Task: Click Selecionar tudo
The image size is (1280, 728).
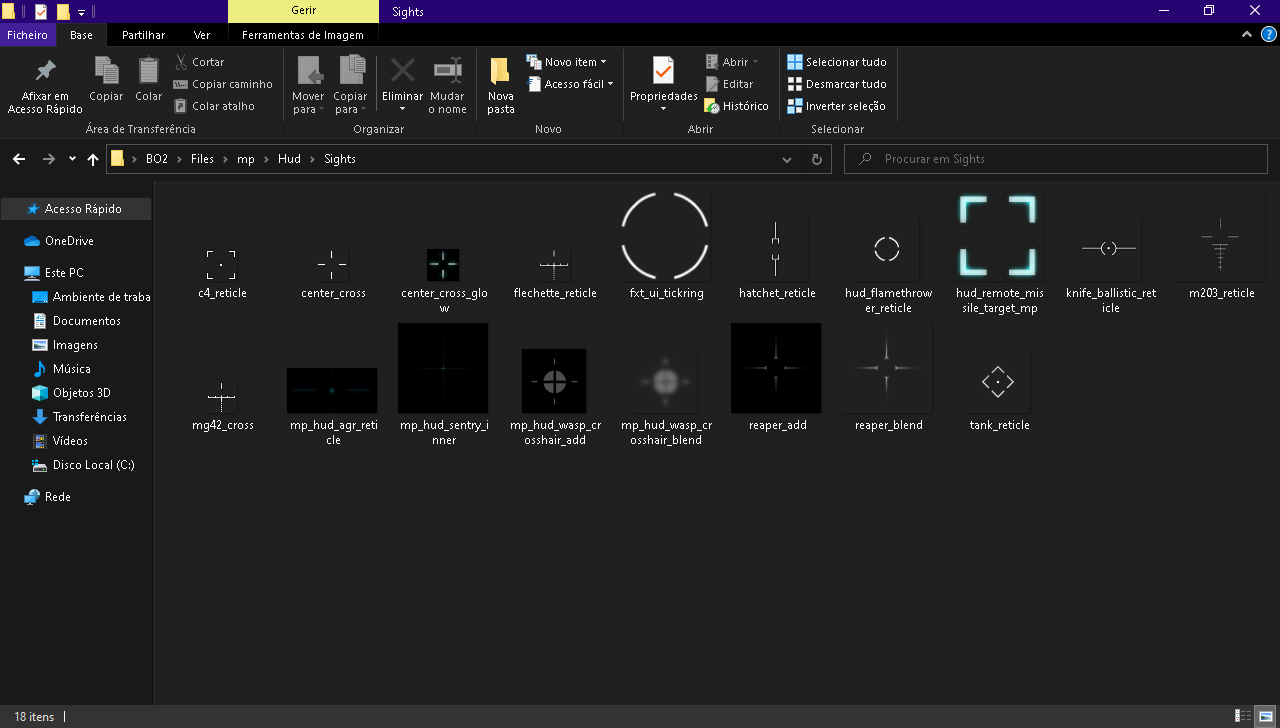Action: pyautogui.click(x=837, y=62)
